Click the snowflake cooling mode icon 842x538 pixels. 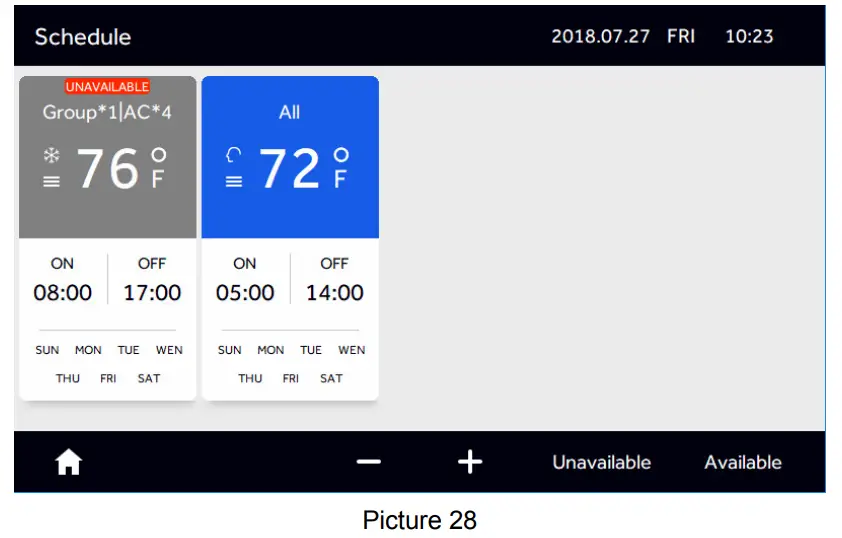51,155
